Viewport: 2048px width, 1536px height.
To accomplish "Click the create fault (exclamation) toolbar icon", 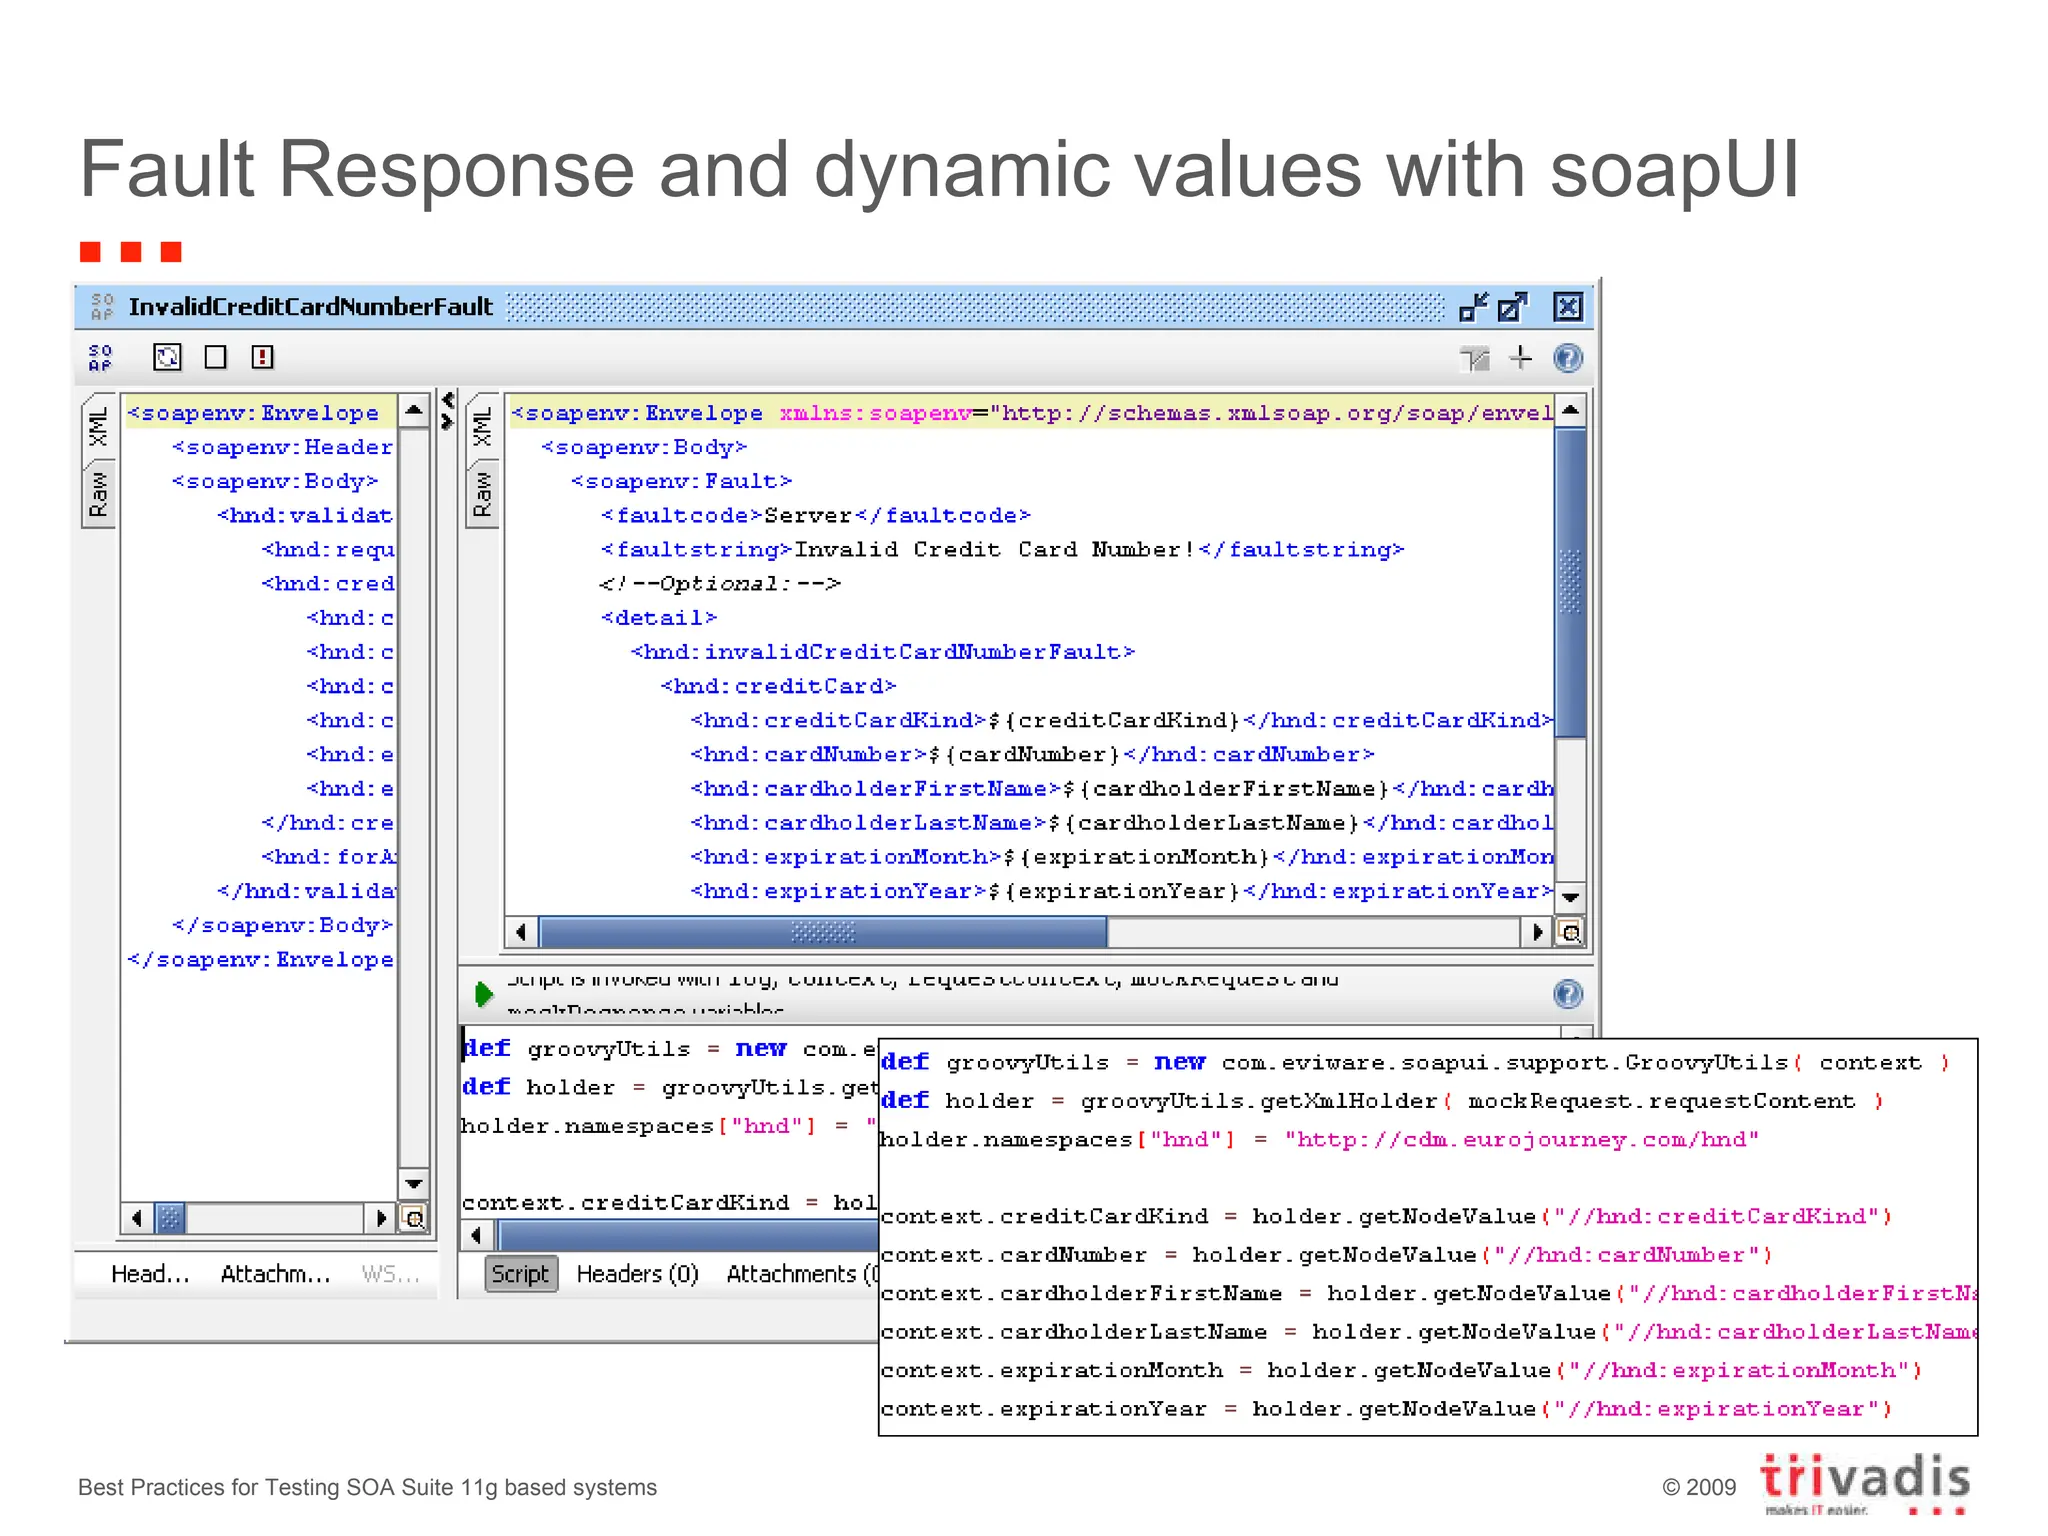I will pos(263,357).
